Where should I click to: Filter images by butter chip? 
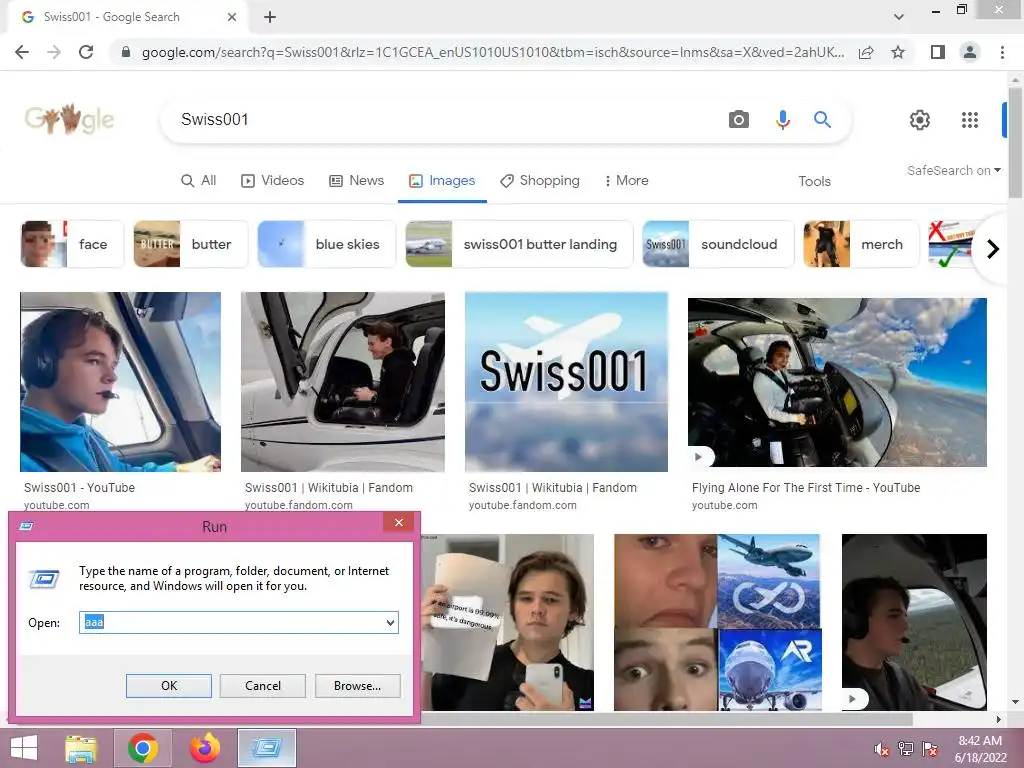tap(191, 244)
